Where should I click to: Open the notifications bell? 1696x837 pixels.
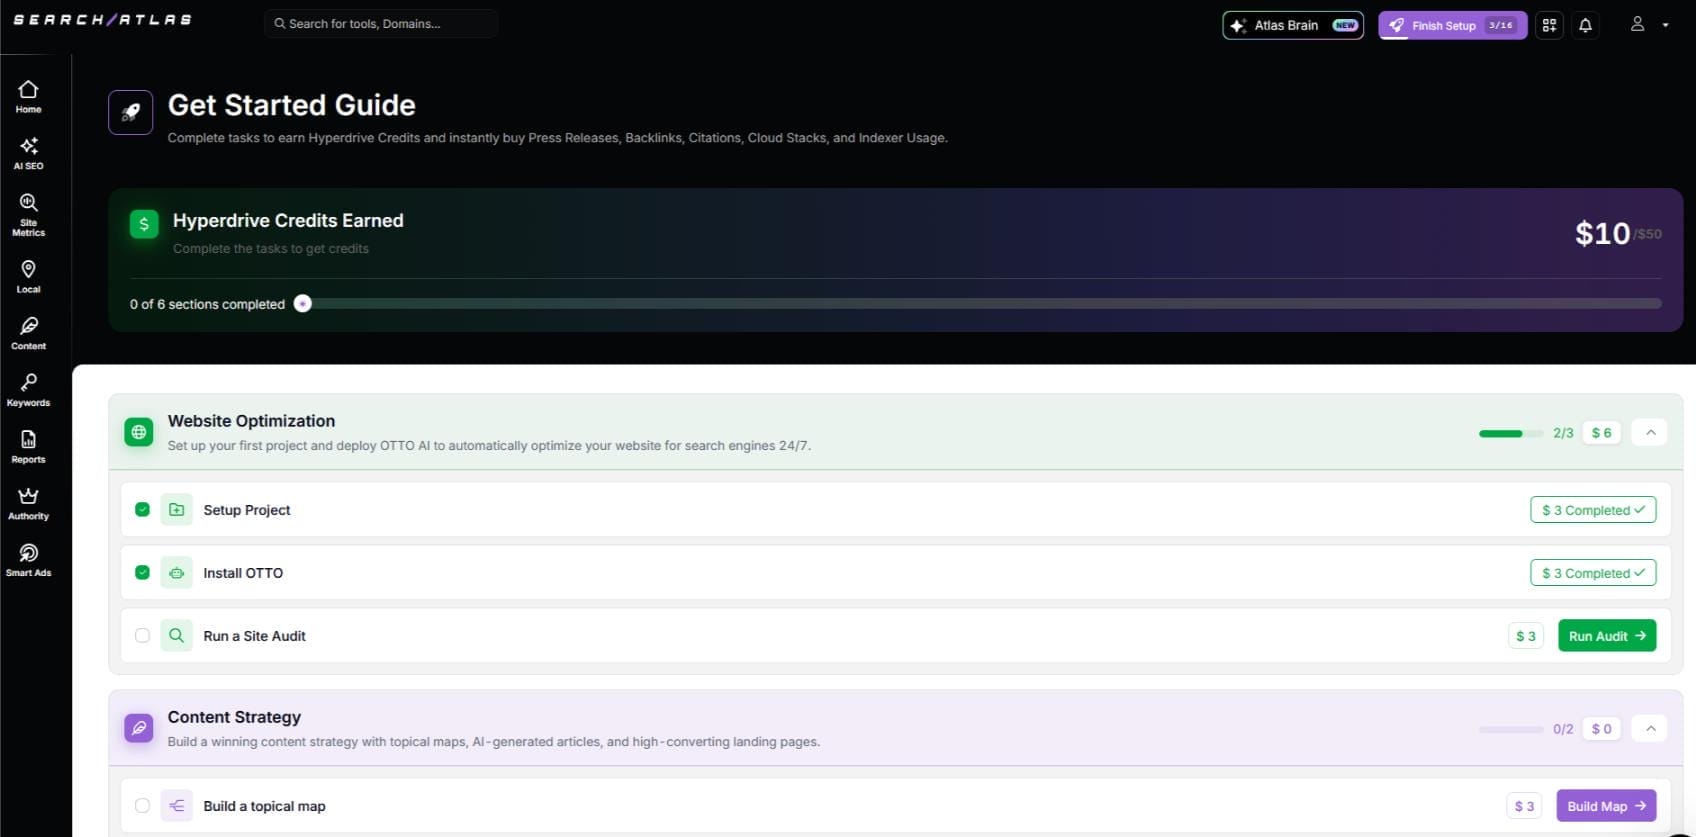click(1585, 25)
